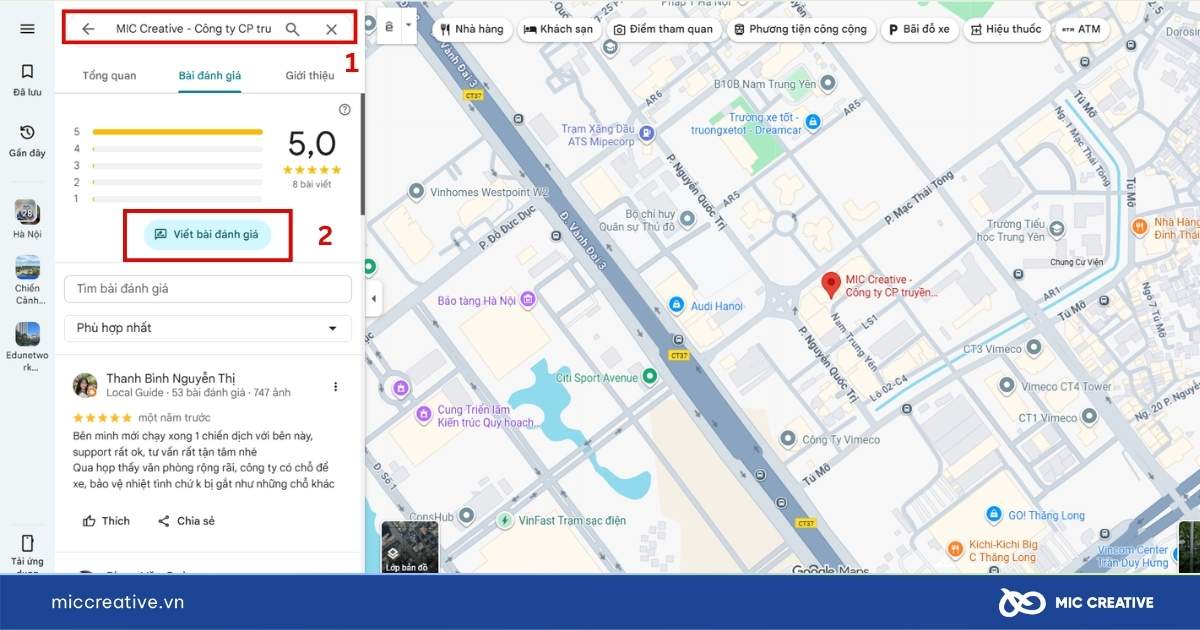Switch to the Giới thiệu tab
The image size is (1200, 630).
pyautogui.click(x=310, y=76)
